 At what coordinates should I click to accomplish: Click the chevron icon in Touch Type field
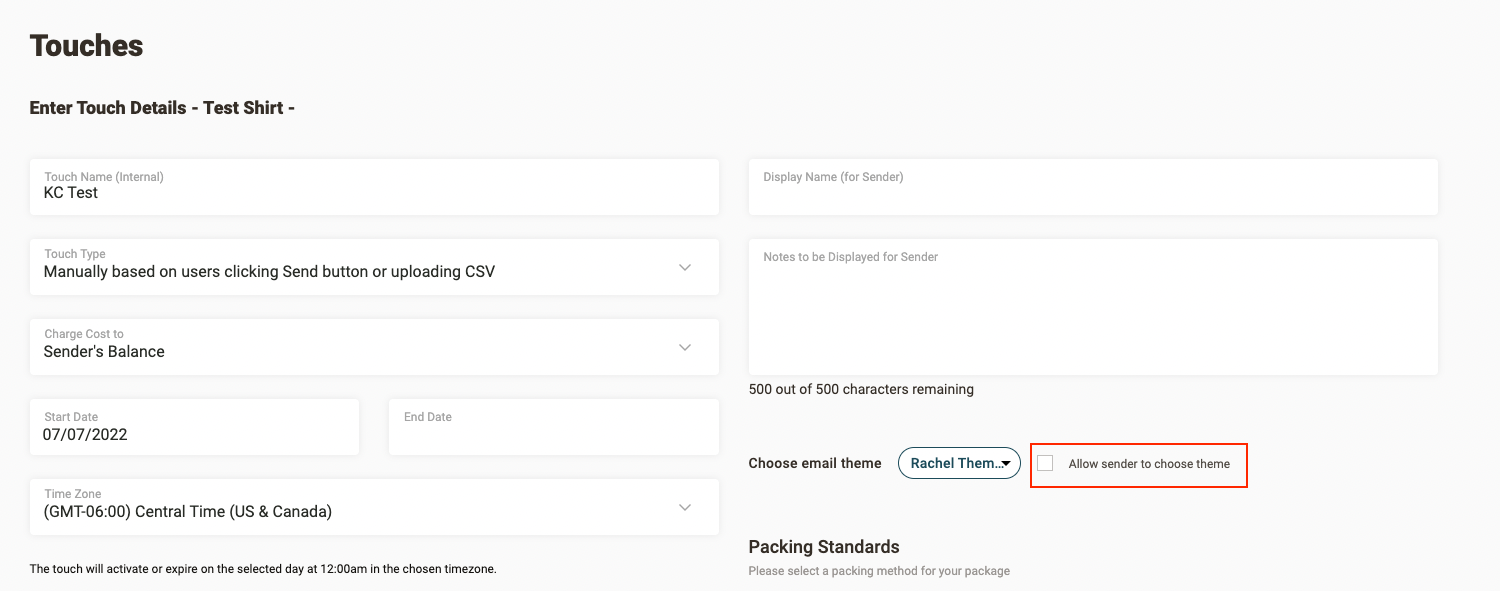(685, 267)
